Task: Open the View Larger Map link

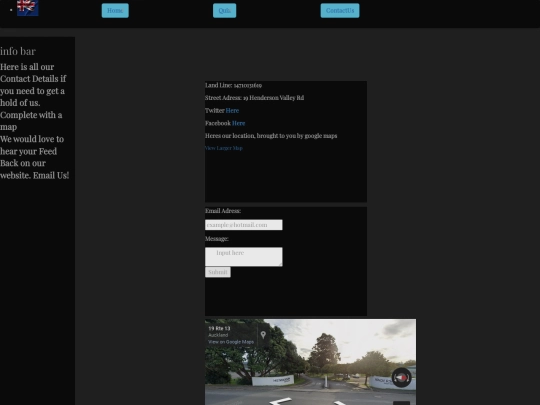Action: click(224, 148)
